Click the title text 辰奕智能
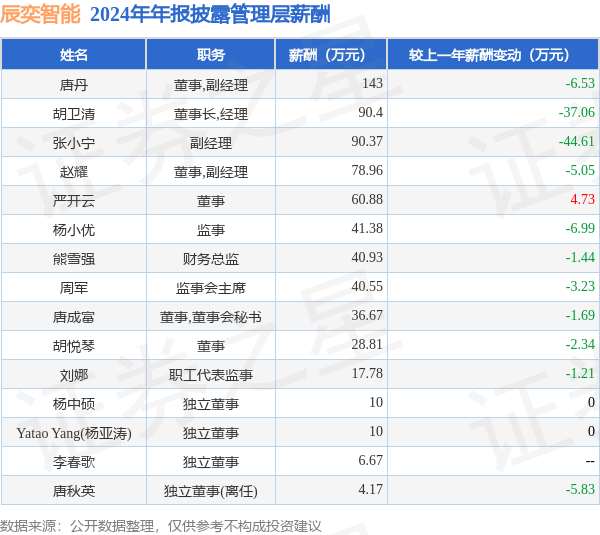Screen dimensions: 600x535 (x=40, y=15)
